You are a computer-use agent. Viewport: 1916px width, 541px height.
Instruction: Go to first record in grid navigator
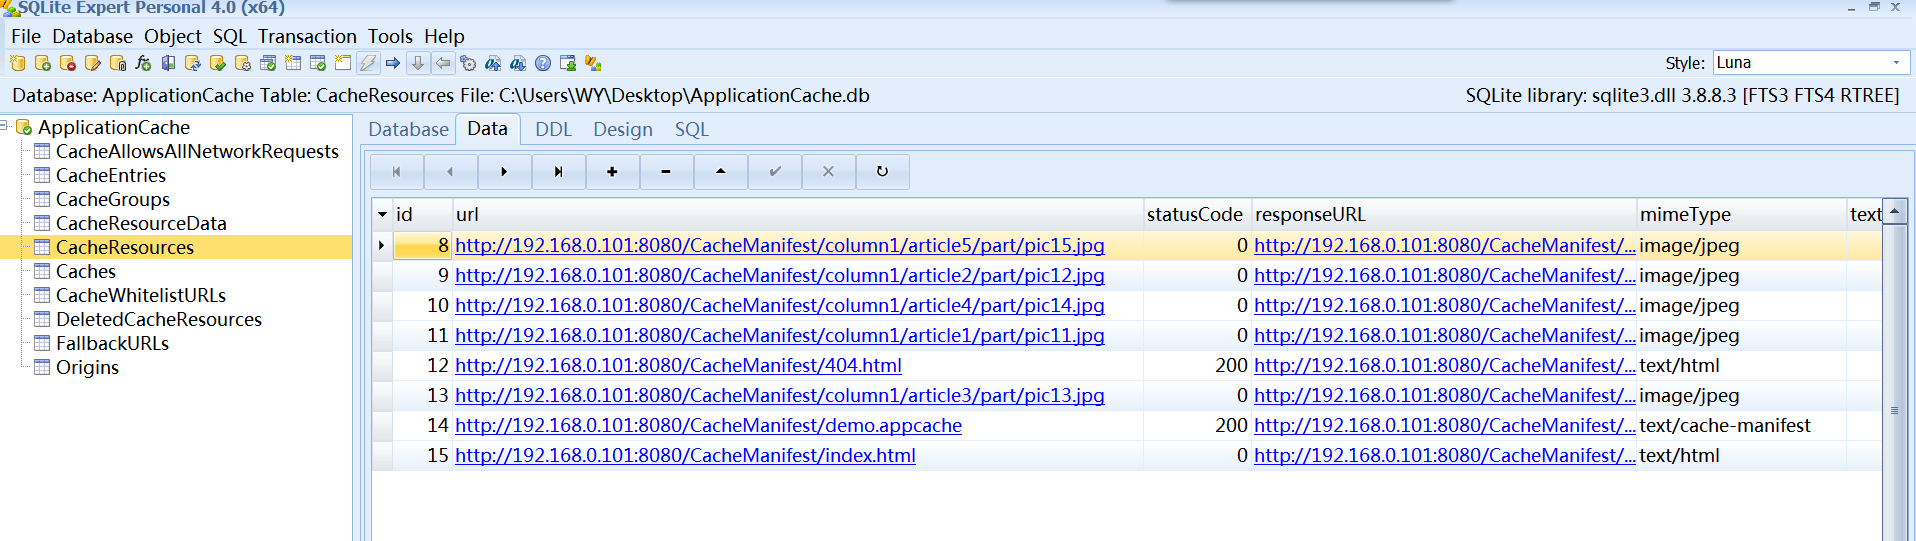(397, 172)
